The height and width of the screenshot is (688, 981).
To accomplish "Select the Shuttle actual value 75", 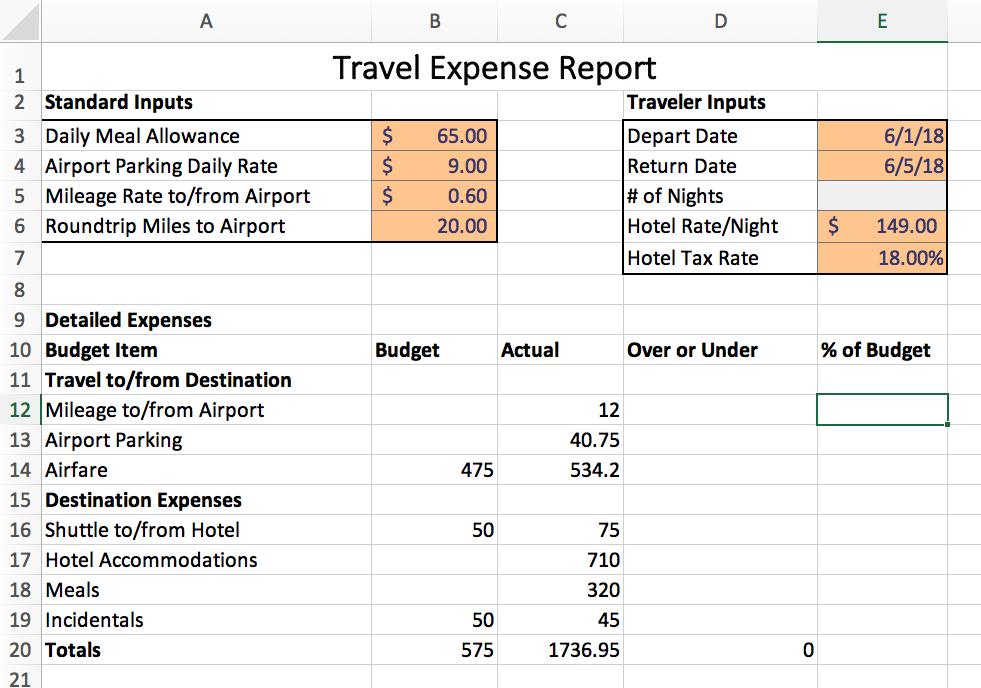I will point(561,530).
